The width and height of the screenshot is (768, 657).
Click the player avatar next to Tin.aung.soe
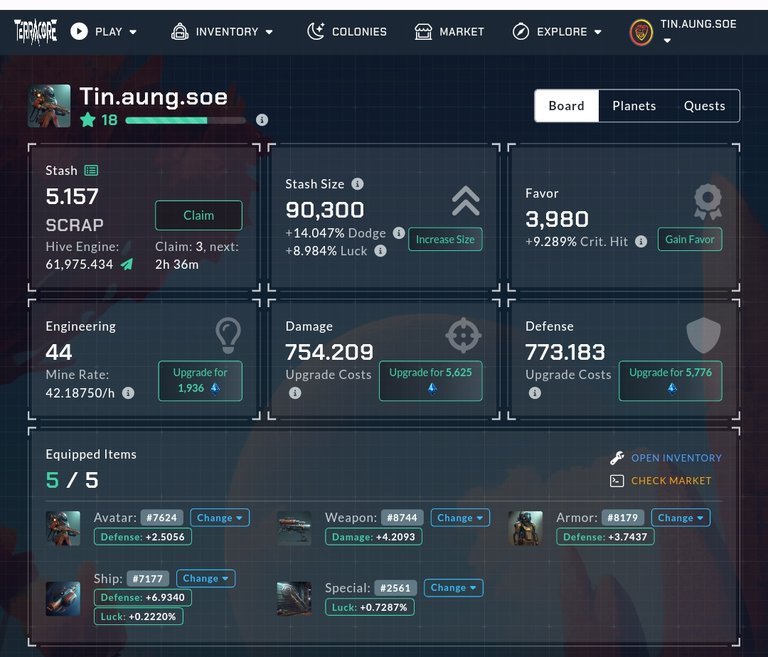(49, 106)
